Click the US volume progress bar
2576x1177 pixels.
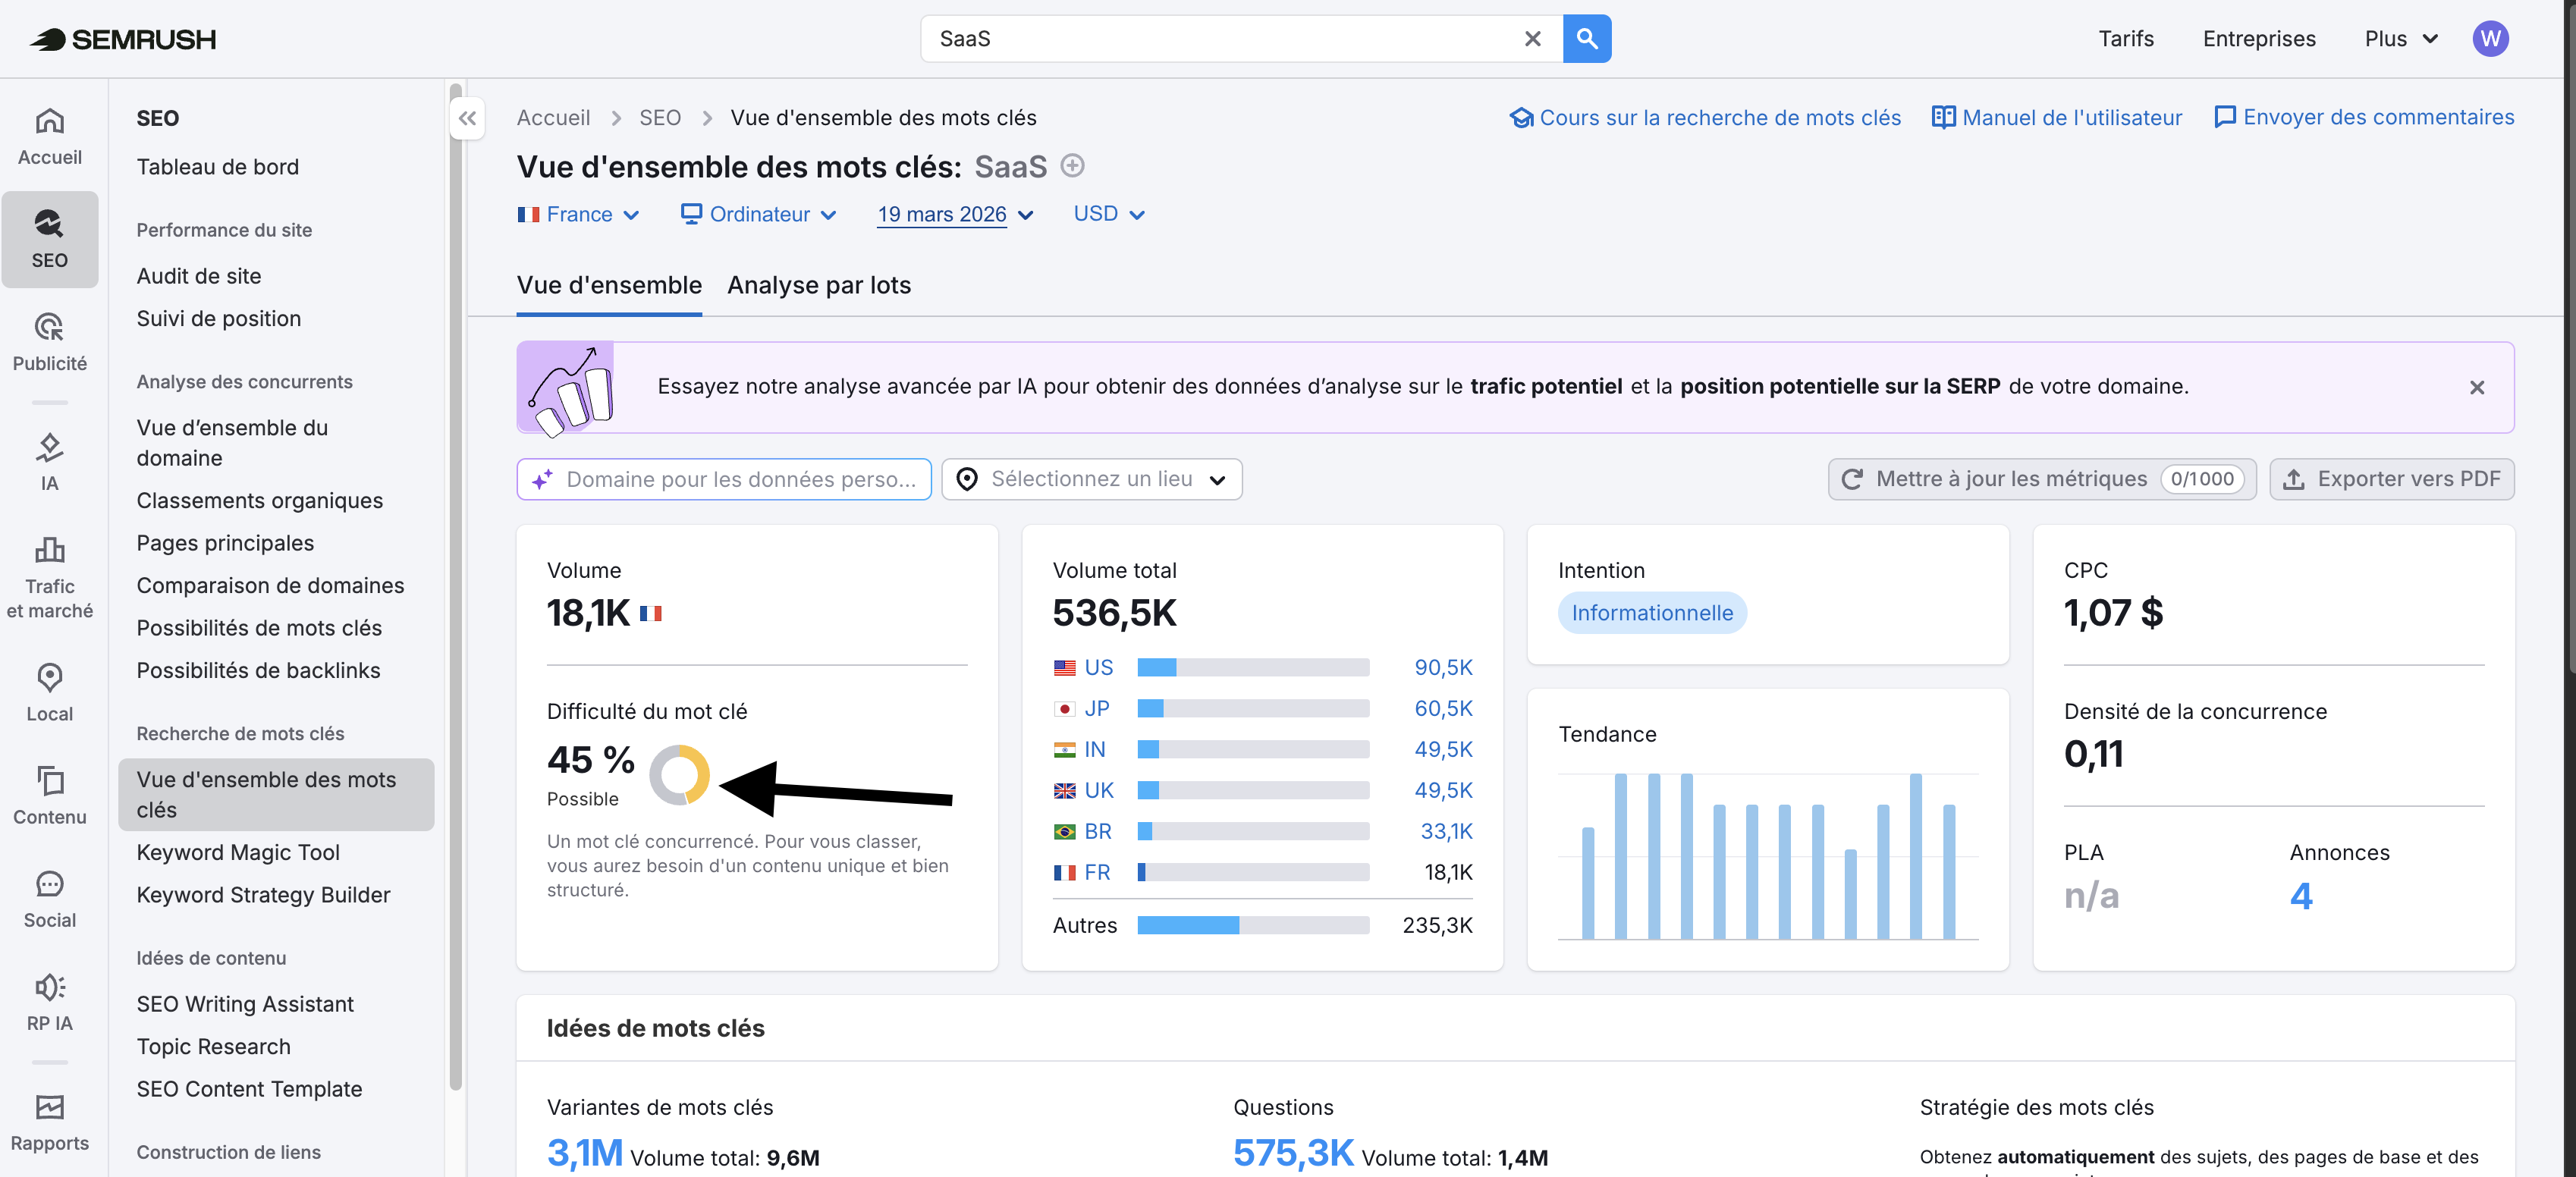pyautogui.click(x=1253, y=667)
